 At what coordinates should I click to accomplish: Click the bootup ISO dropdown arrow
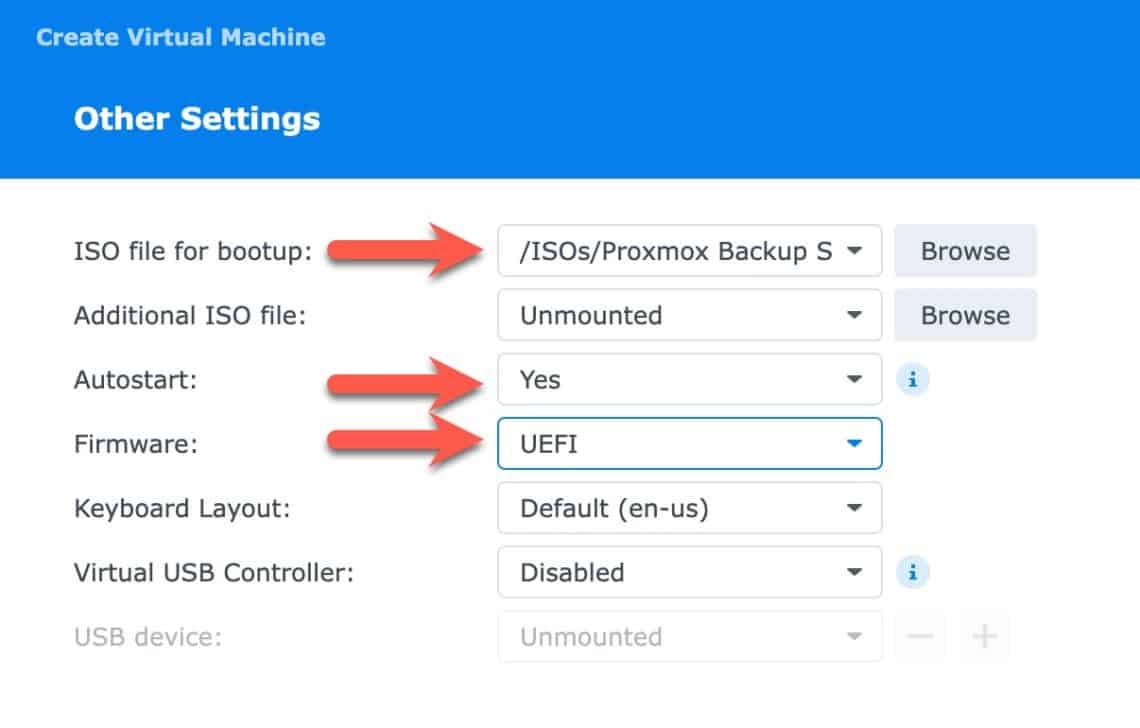[854, 251]
